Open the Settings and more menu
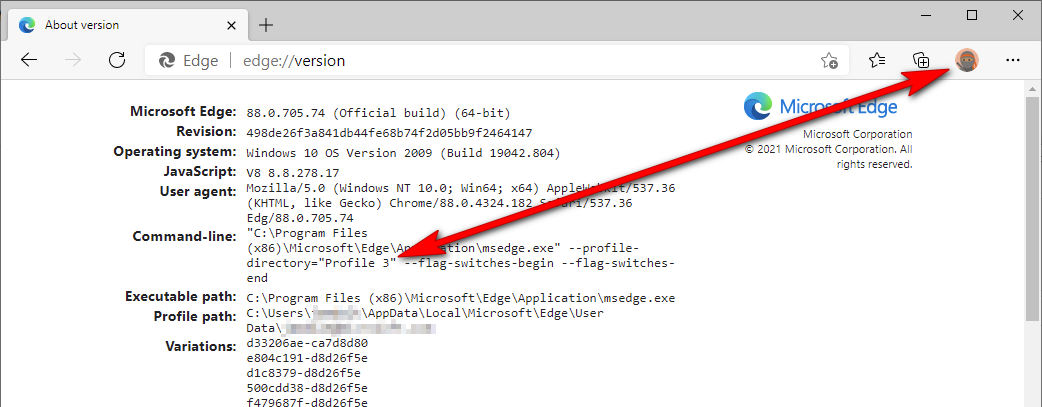Screen dimensions: 1042x407 1012,61
